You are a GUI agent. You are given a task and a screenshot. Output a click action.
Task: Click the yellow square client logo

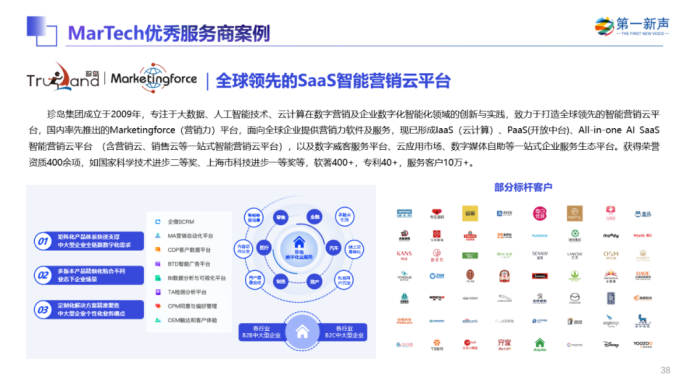point(470,213)
